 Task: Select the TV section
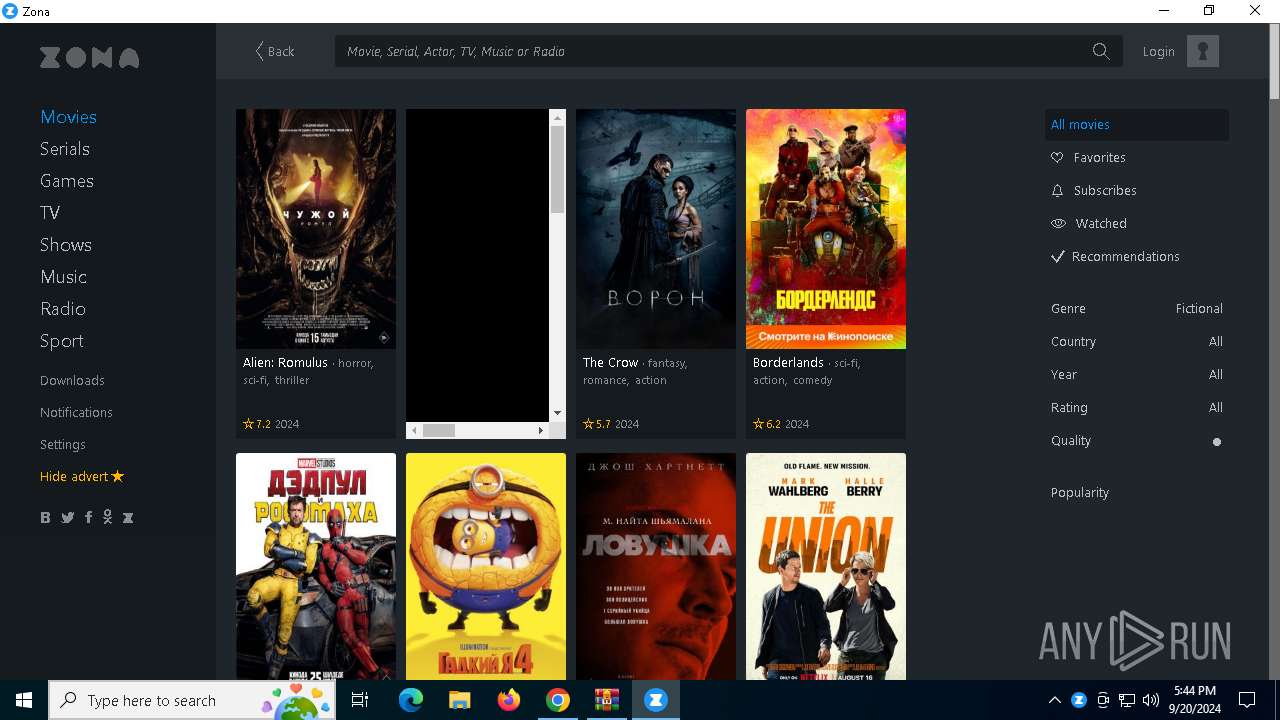pos(50,213)
